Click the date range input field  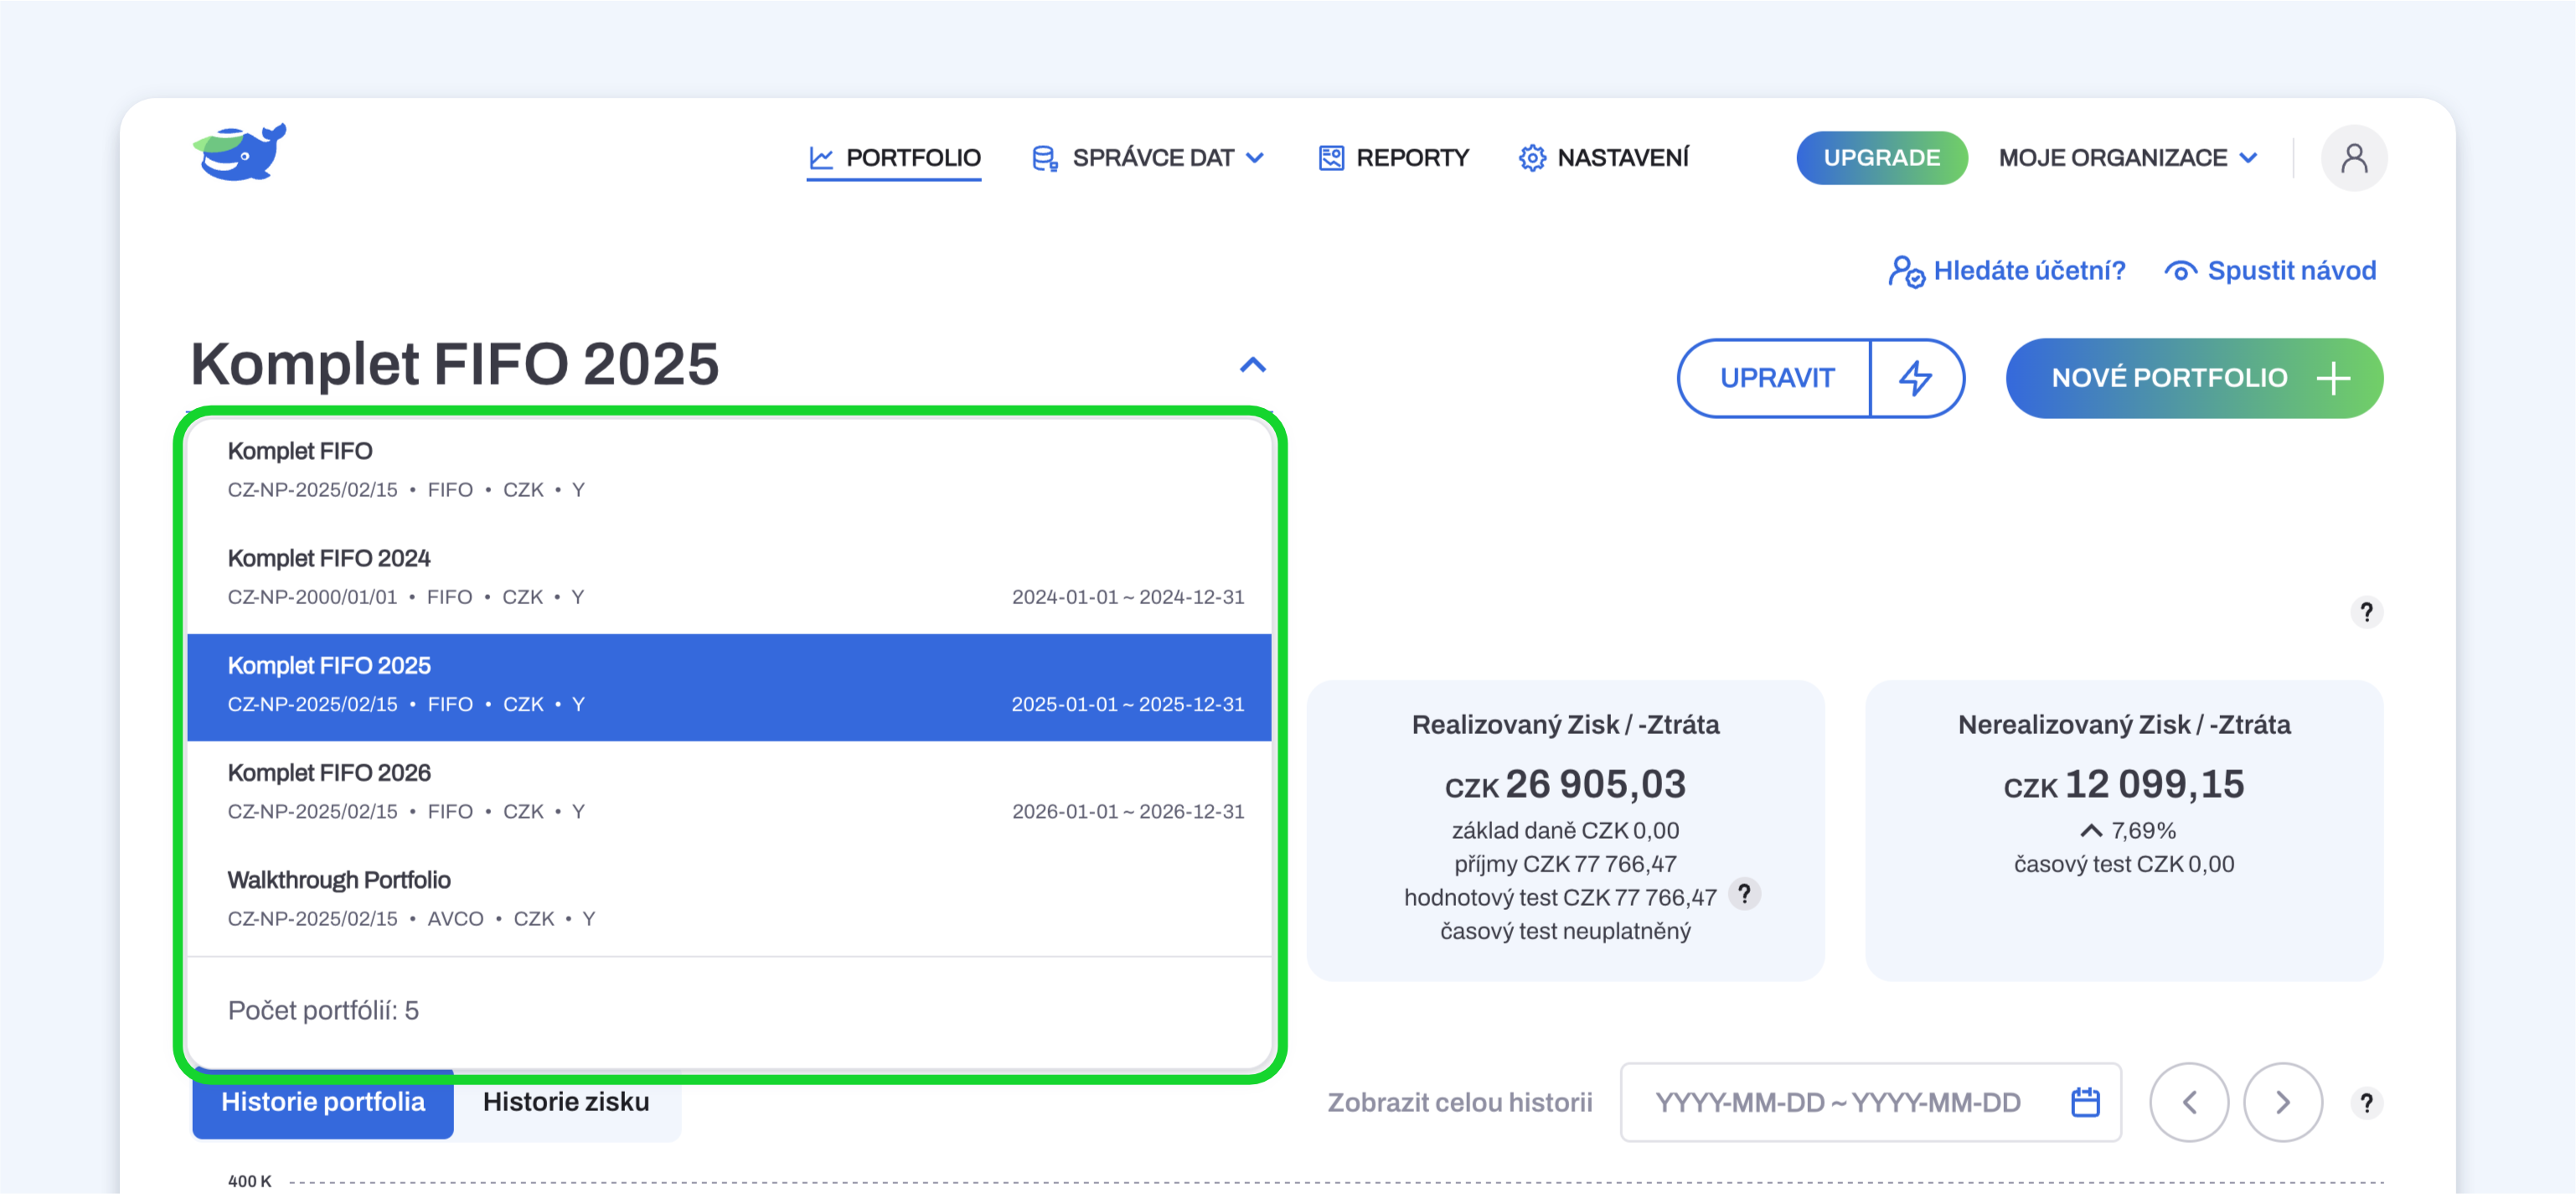1870,1102
